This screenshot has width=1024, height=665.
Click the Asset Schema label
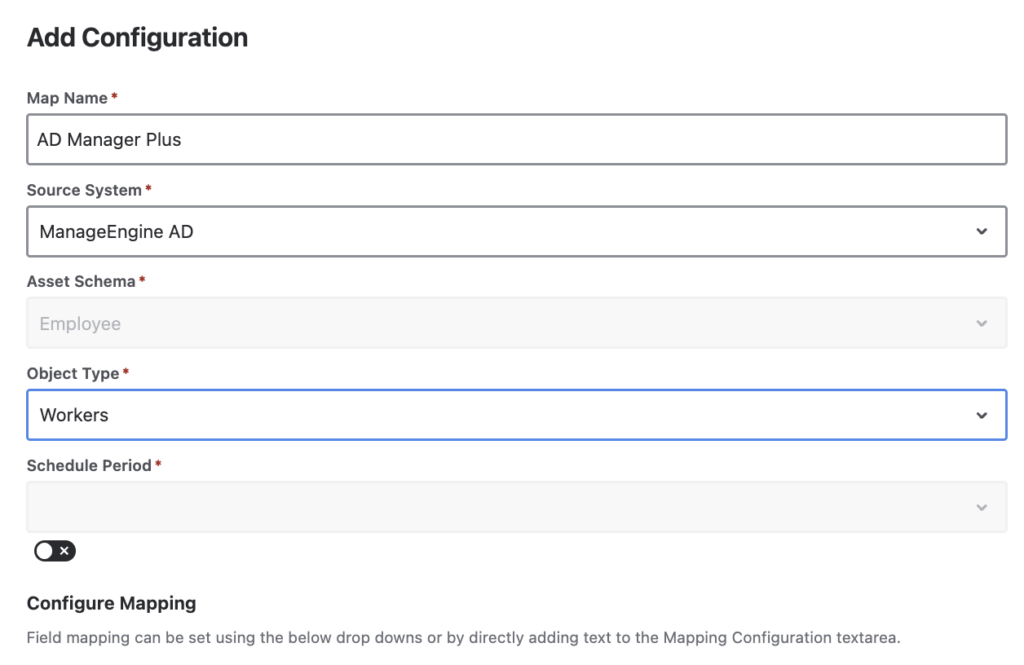[80, 282]
